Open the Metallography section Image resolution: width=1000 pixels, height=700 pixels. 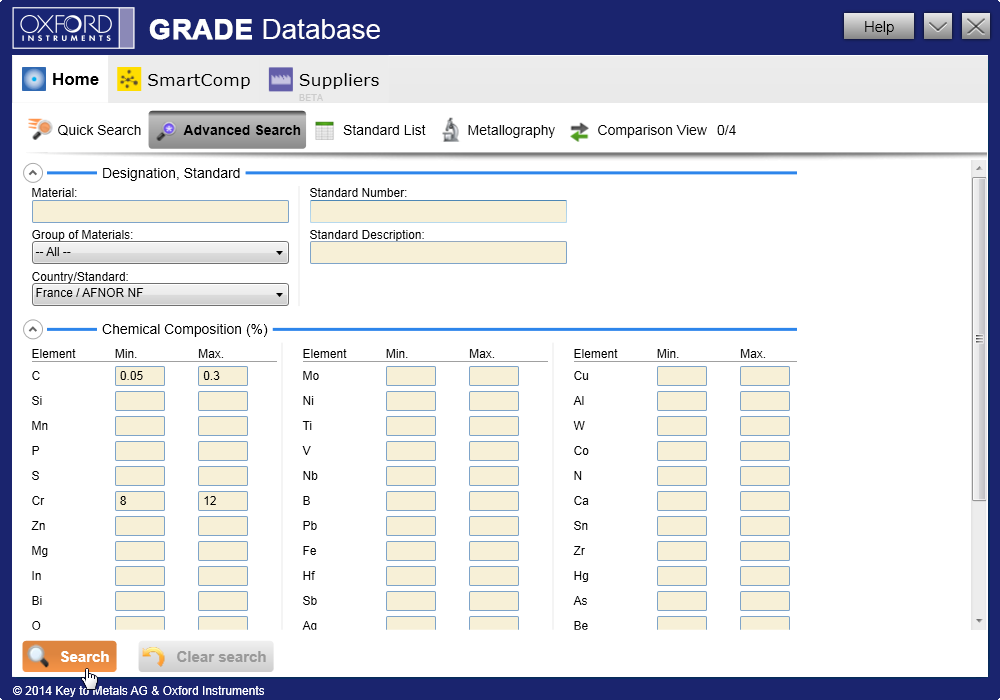[x=499, y=130]
